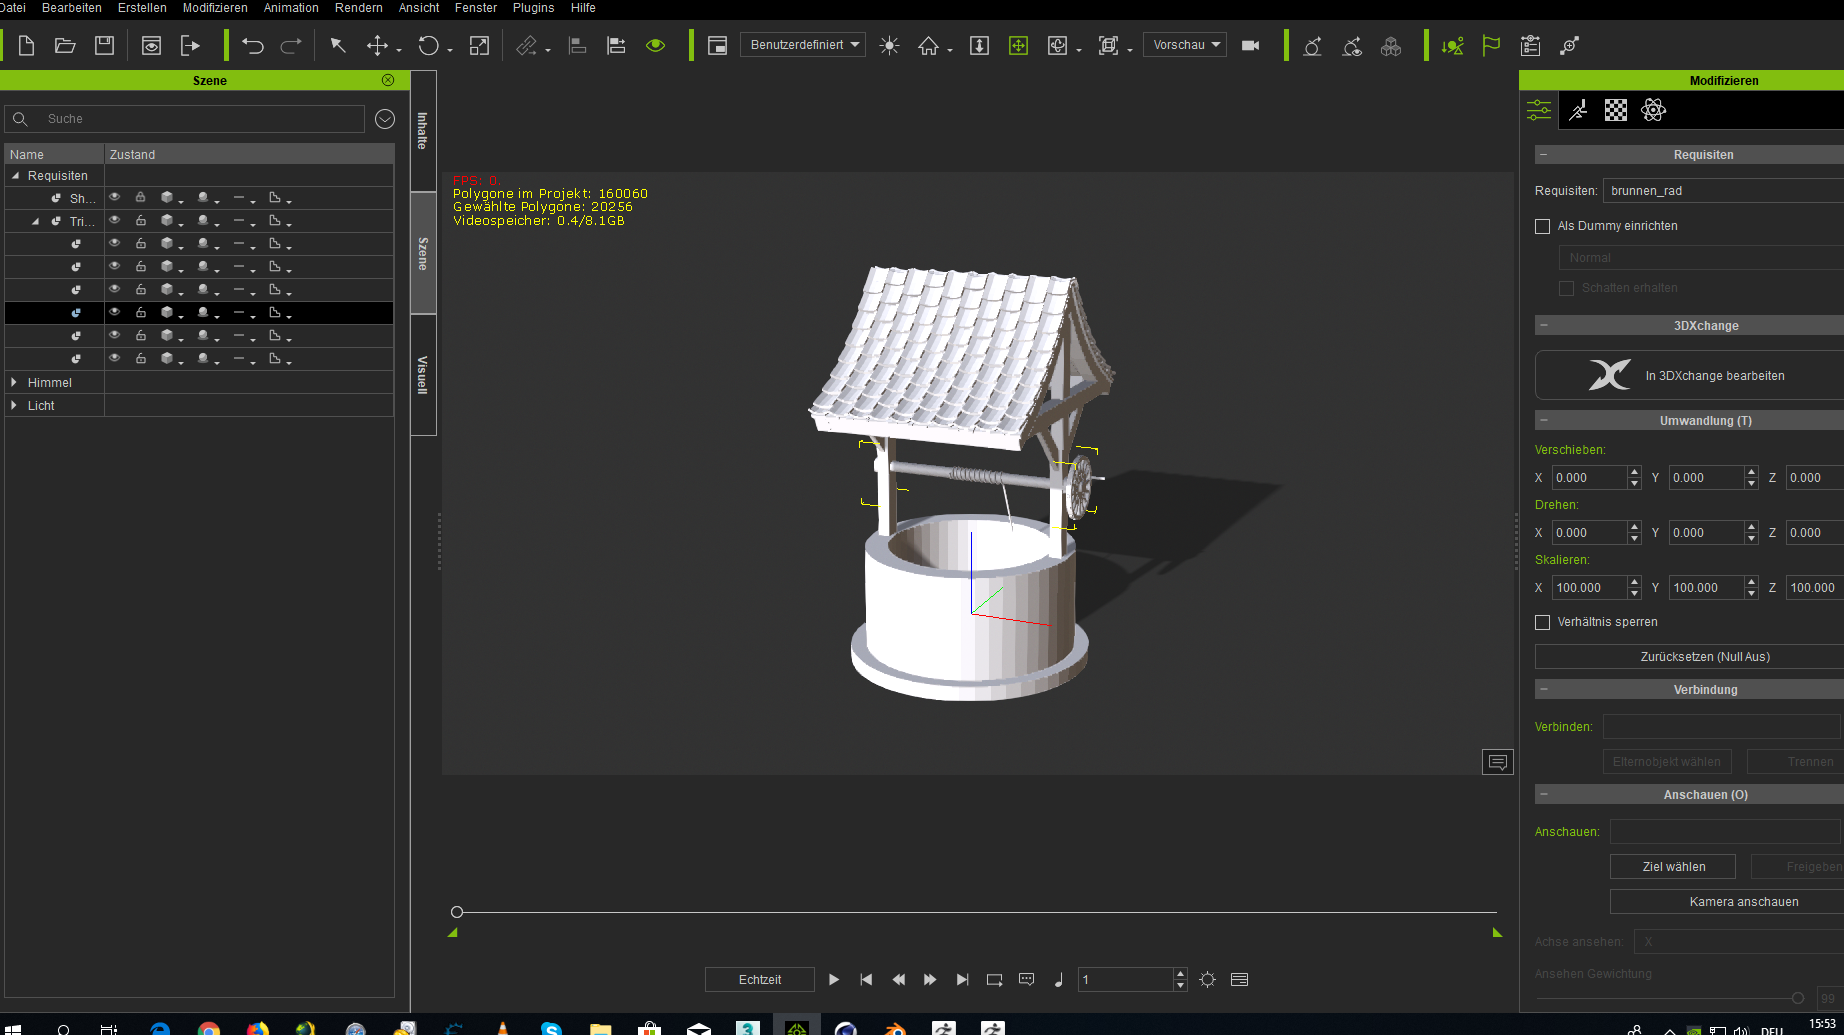Click the Ziel wählen button

(1673, 867)
